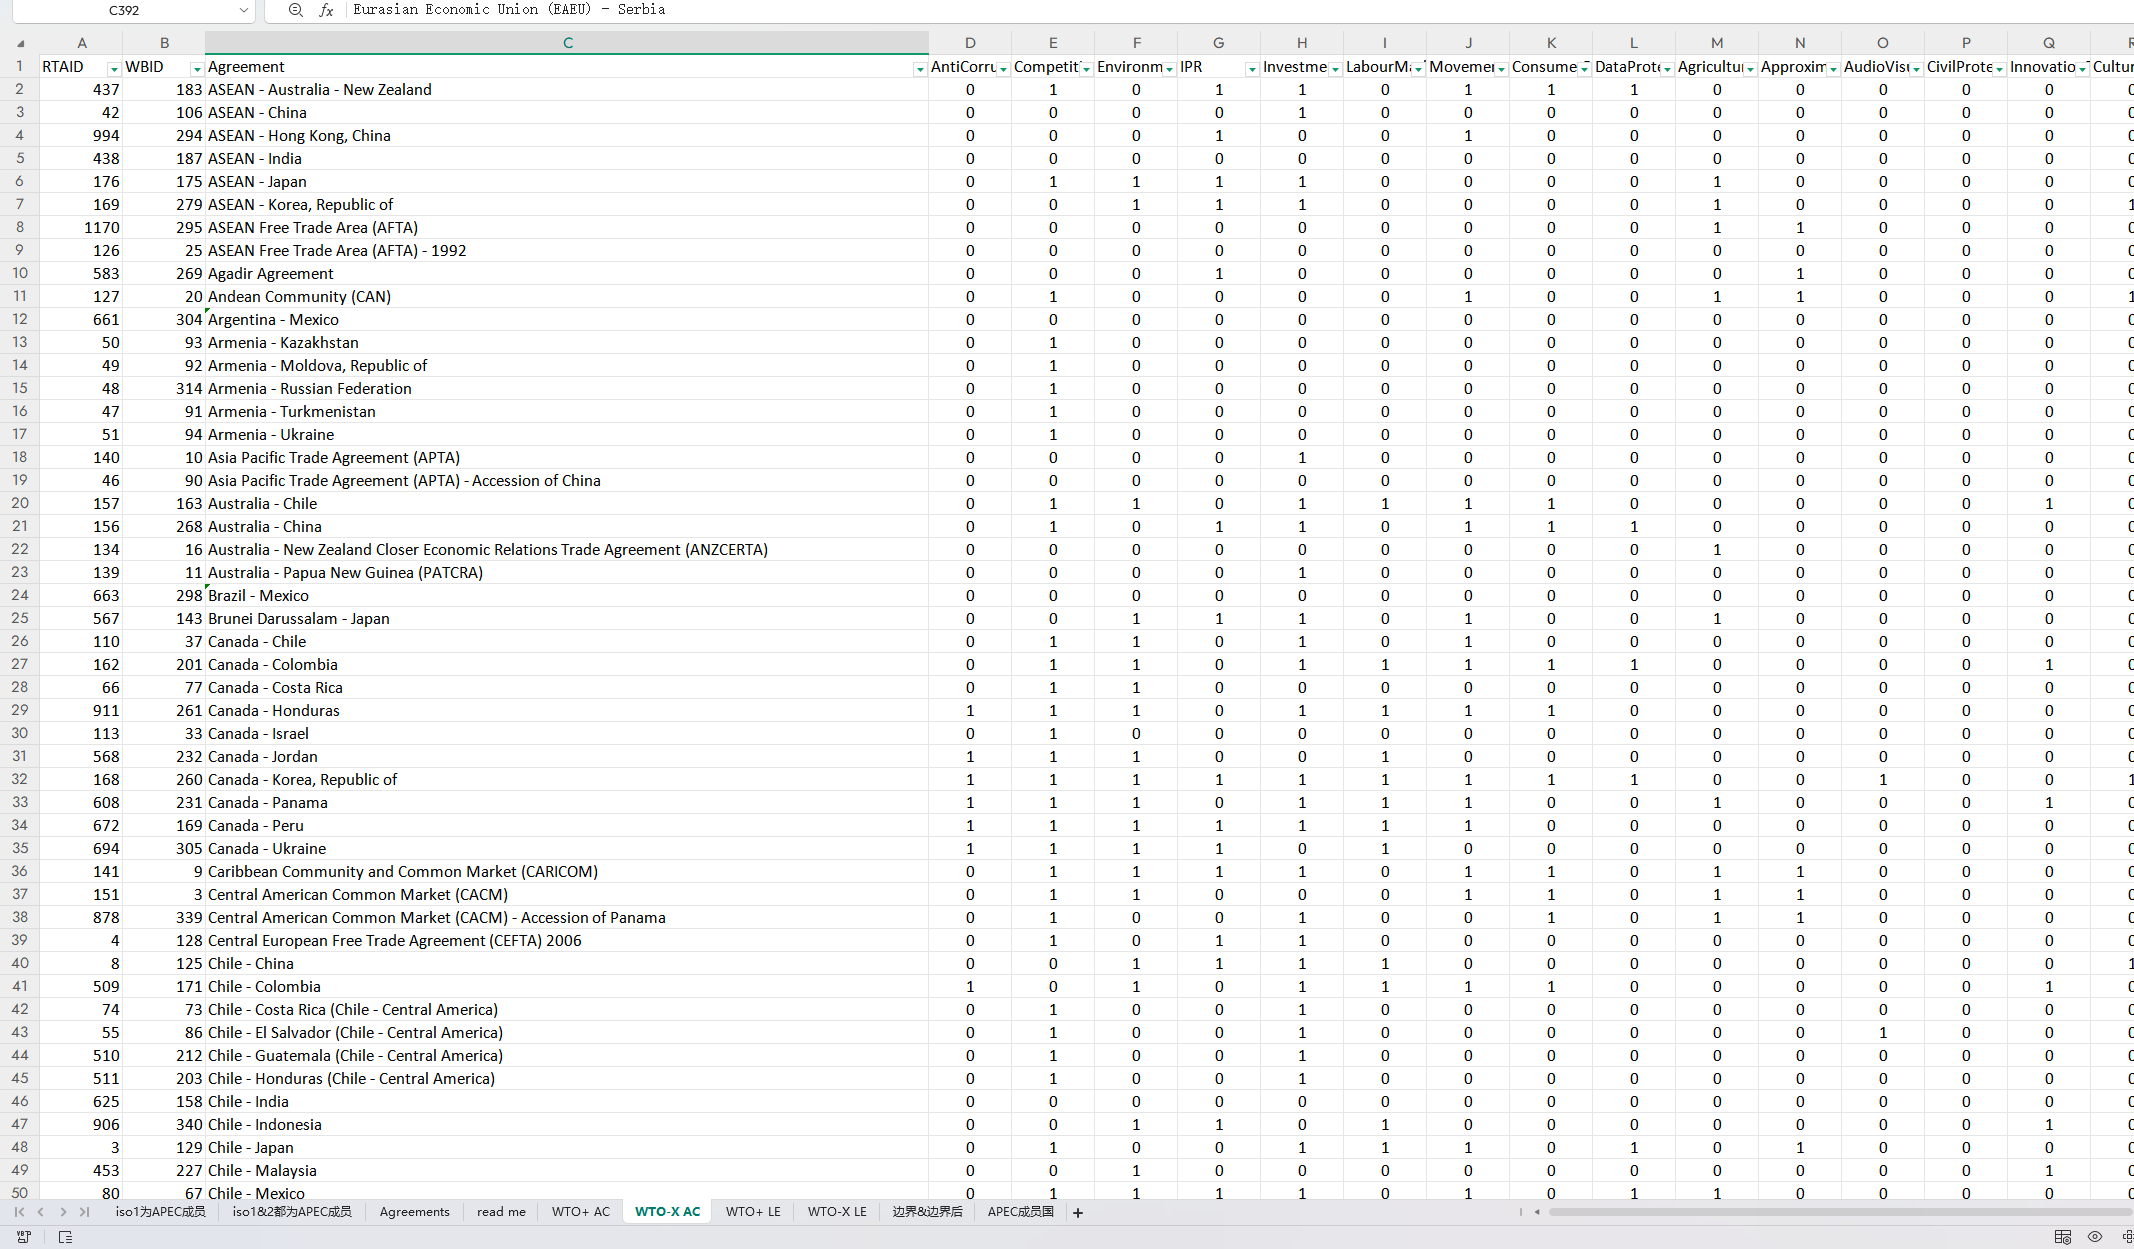Viewport: 2134px width, 1249px height.
Task: Open the Agreement column filter dropdown
Action: [x=919, y=68]
